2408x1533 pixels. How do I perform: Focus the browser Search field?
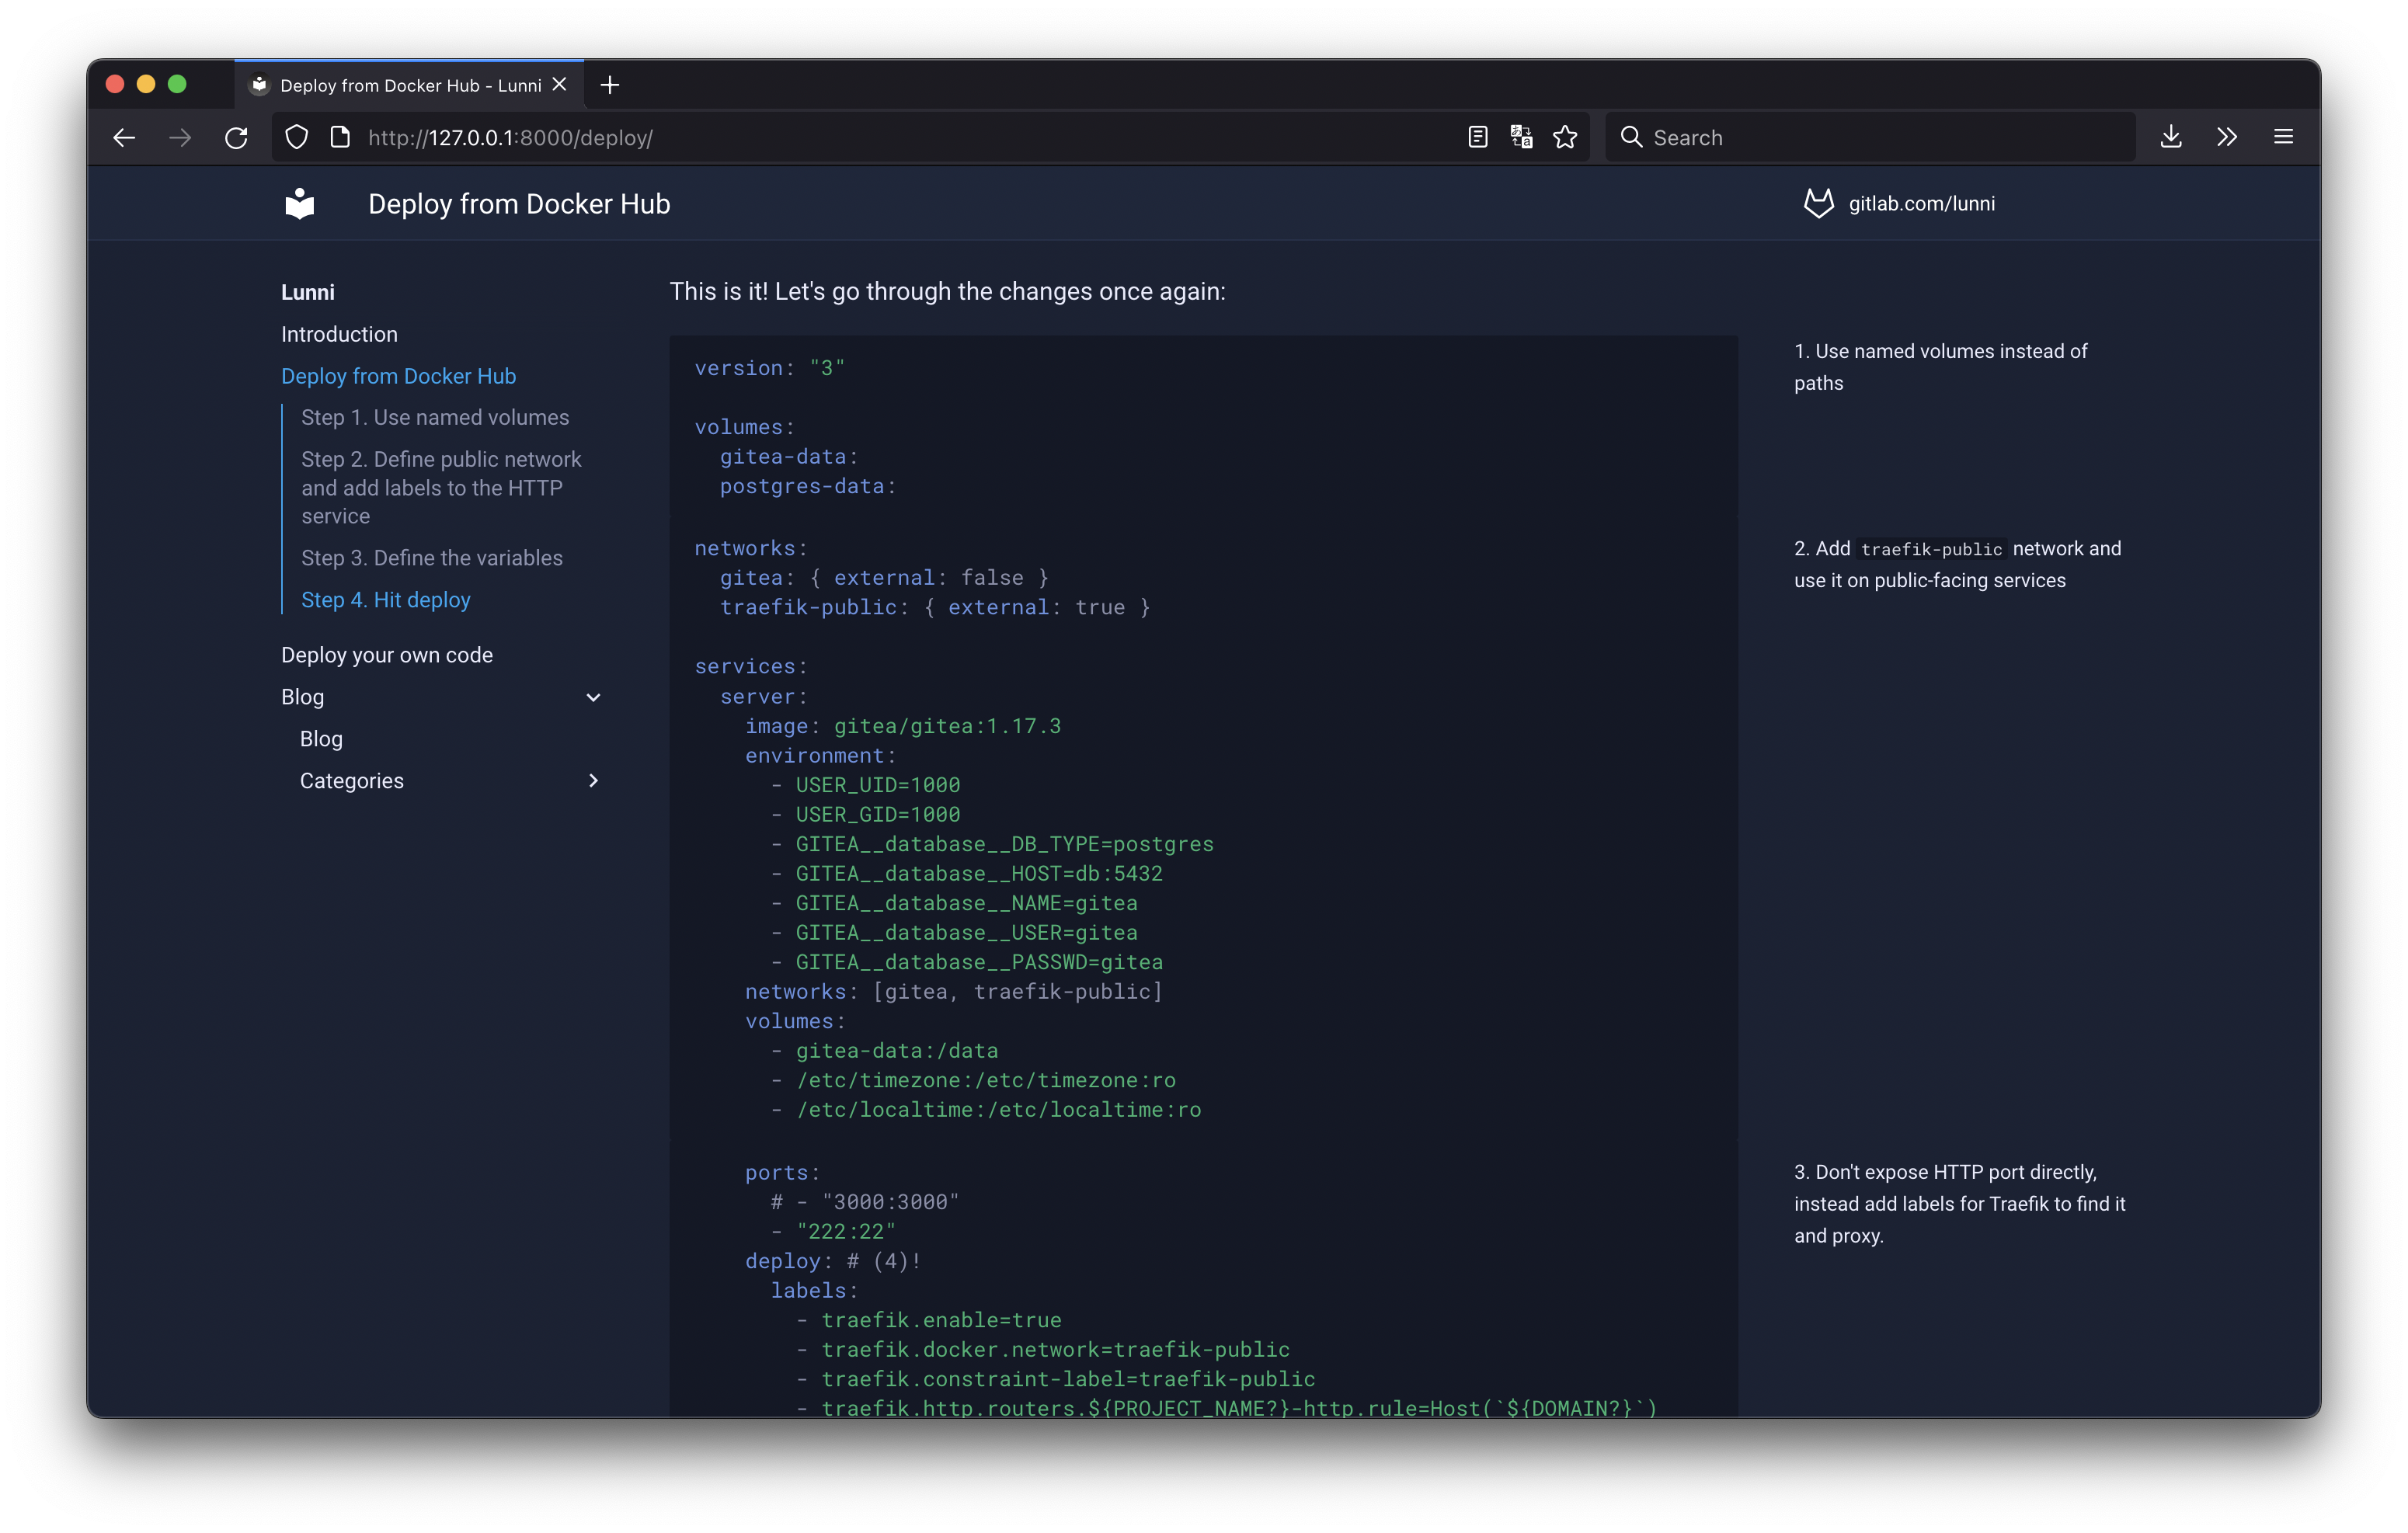coord(1870,137)
